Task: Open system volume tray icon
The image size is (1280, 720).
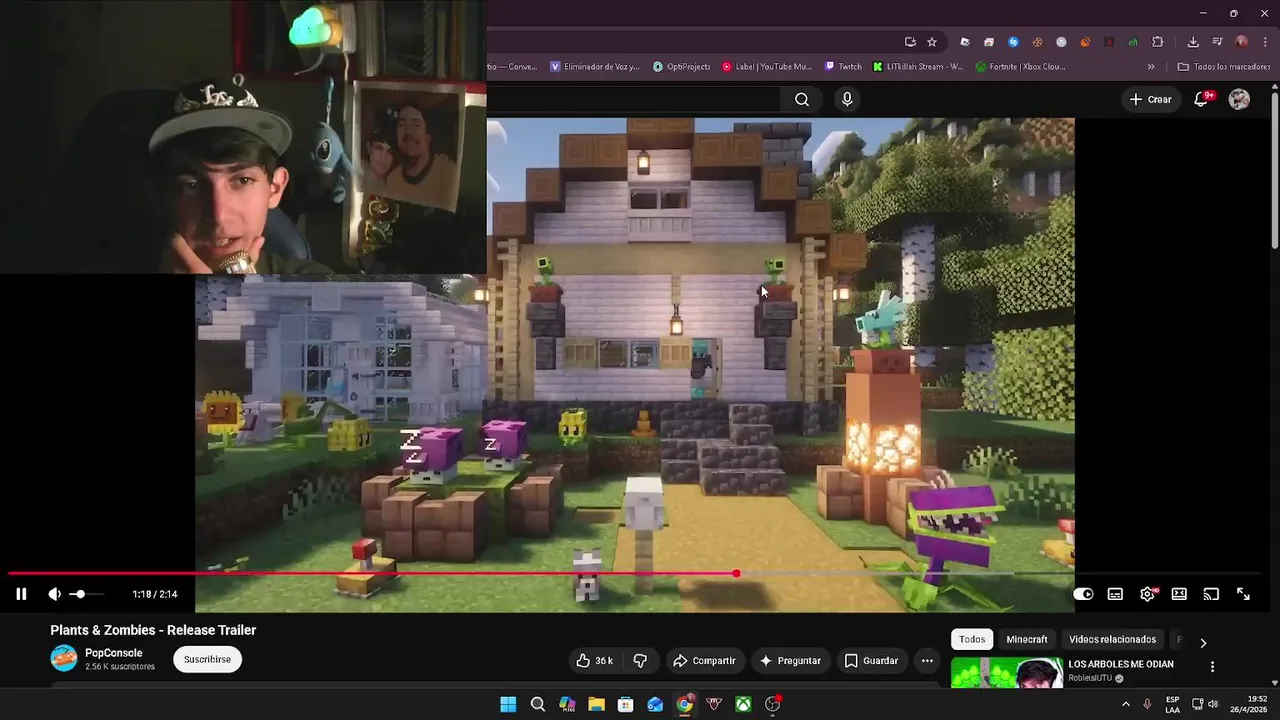Action: tap(1213, 704)
